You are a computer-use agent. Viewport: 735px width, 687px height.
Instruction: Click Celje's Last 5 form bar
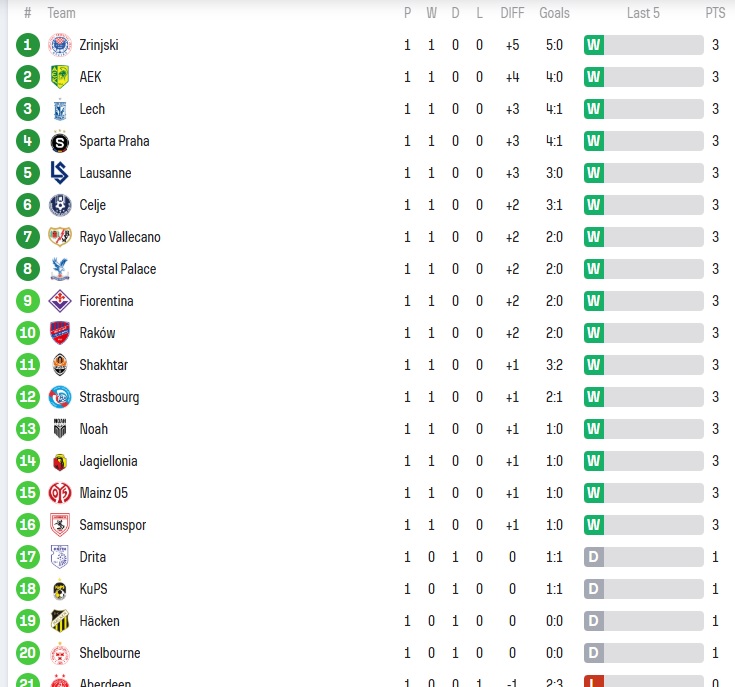(644, 205)
